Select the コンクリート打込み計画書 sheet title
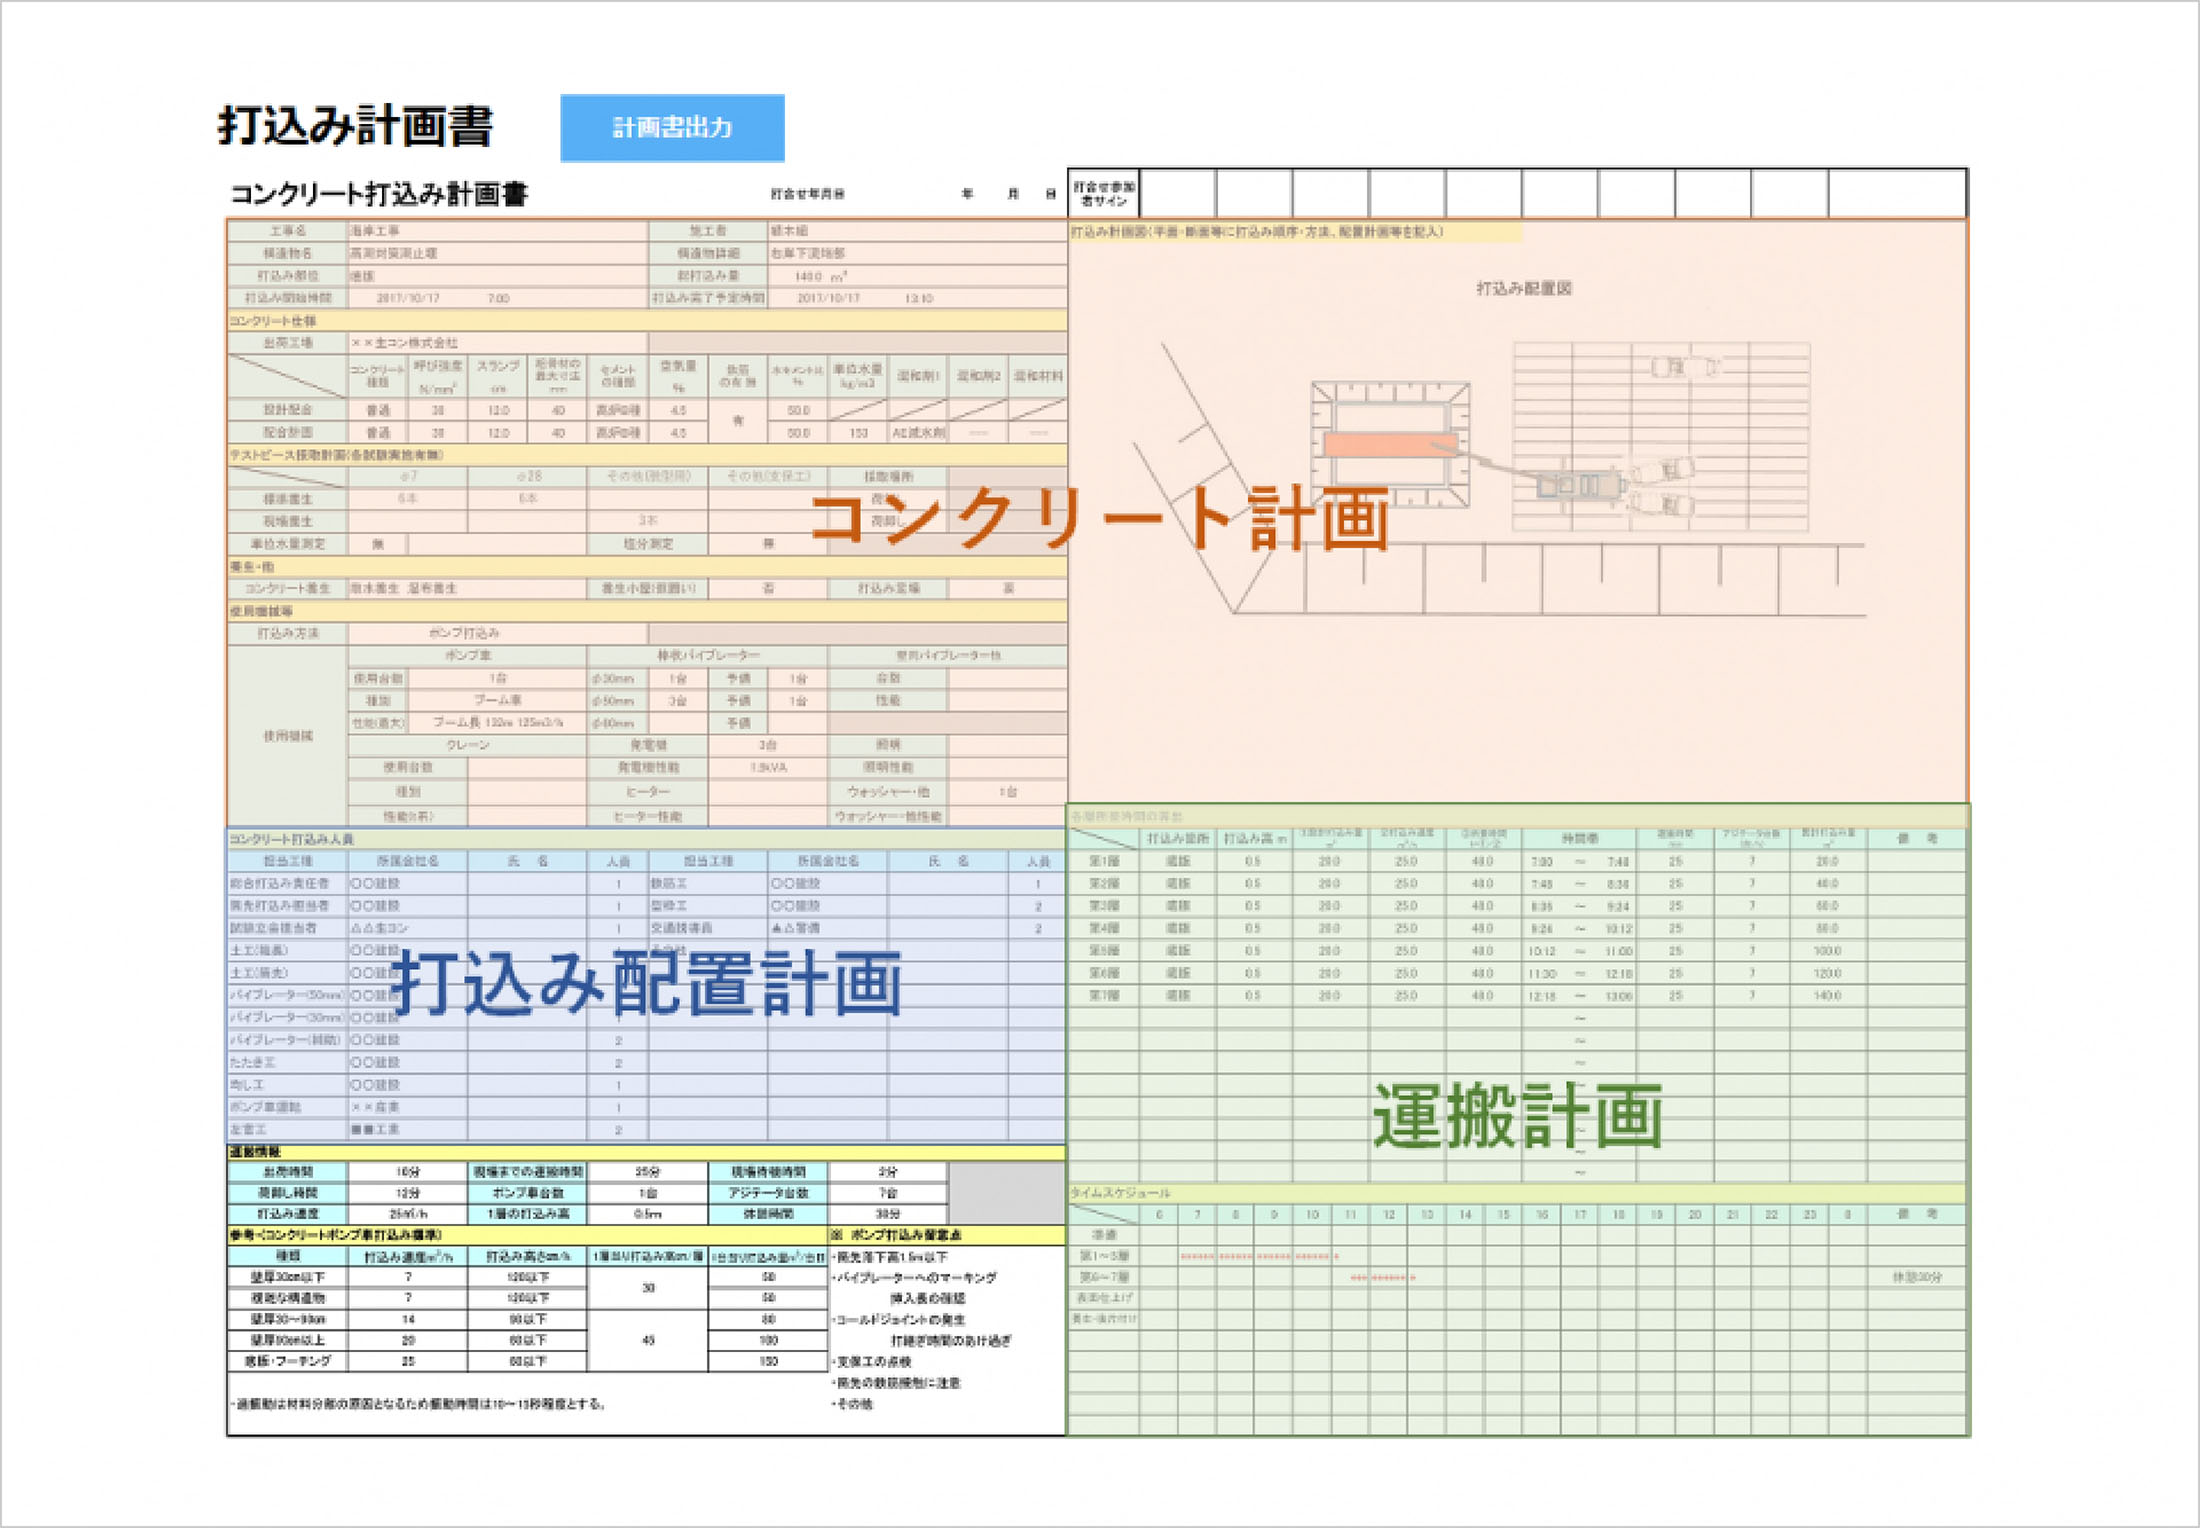 [x=379, y=194]
